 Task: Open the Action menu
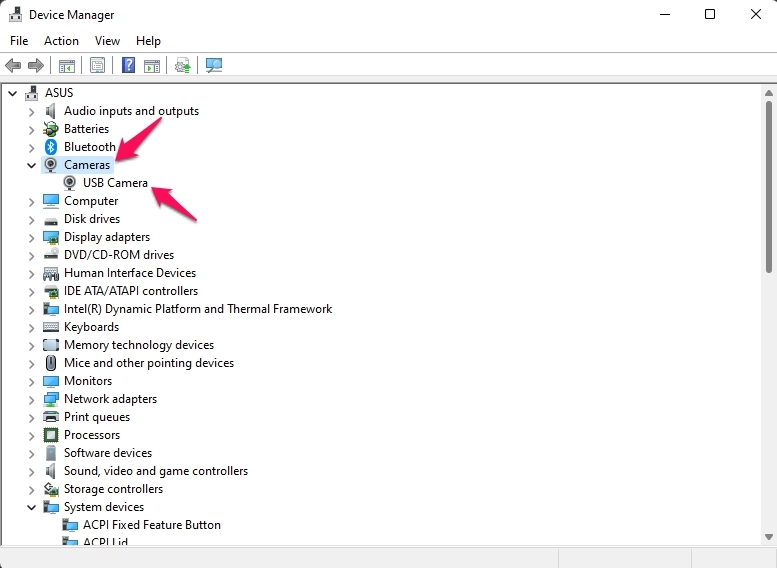click(61, 41)
